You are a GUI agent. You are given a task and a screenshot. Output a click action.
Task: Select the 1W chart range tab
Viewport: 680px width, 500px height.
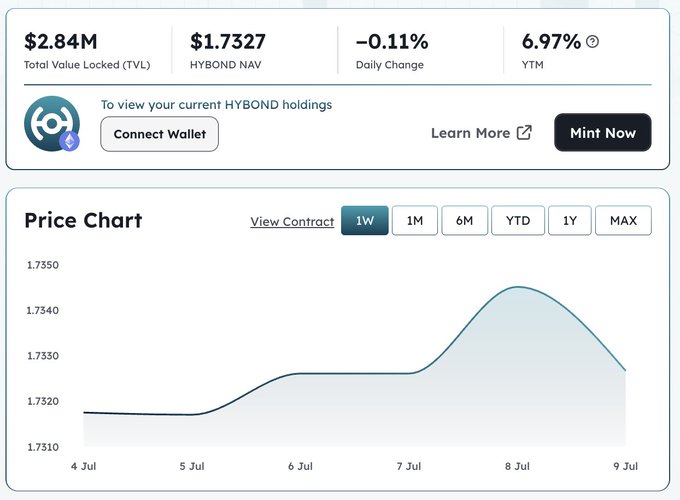(x=365, y=220)
